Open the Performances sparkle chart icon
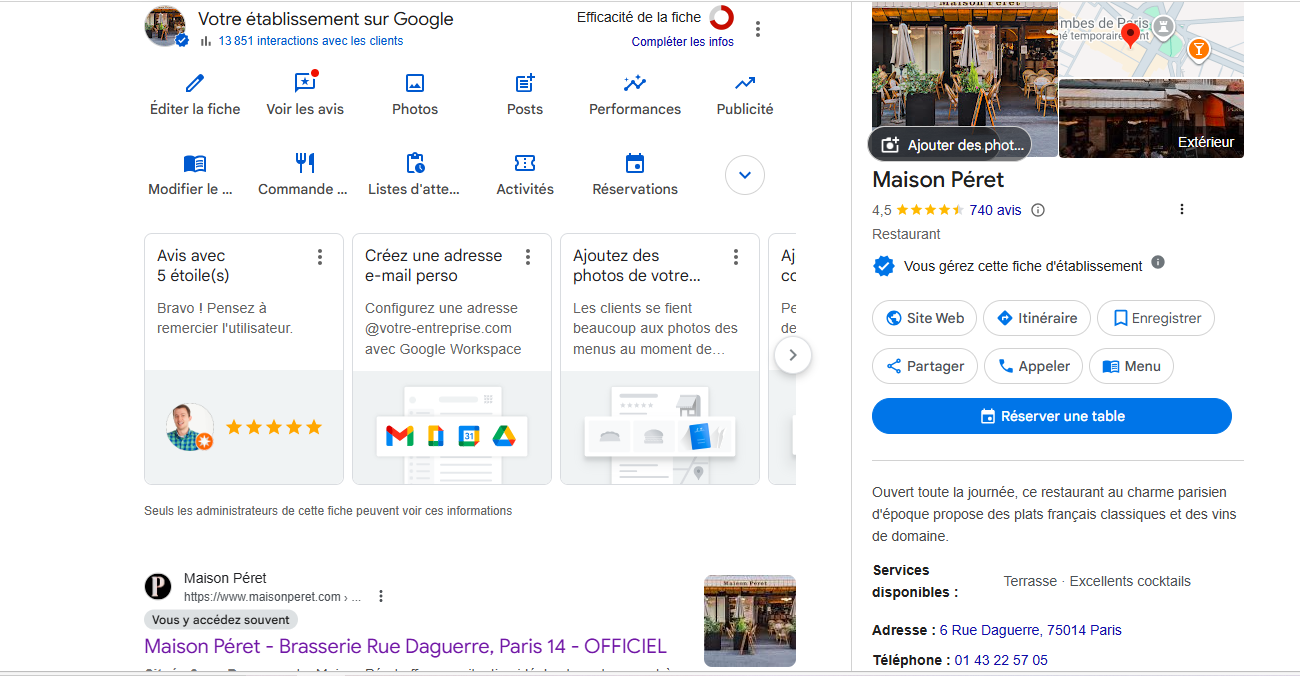This screenshot has width=1300, height=676. coord(635,83)
